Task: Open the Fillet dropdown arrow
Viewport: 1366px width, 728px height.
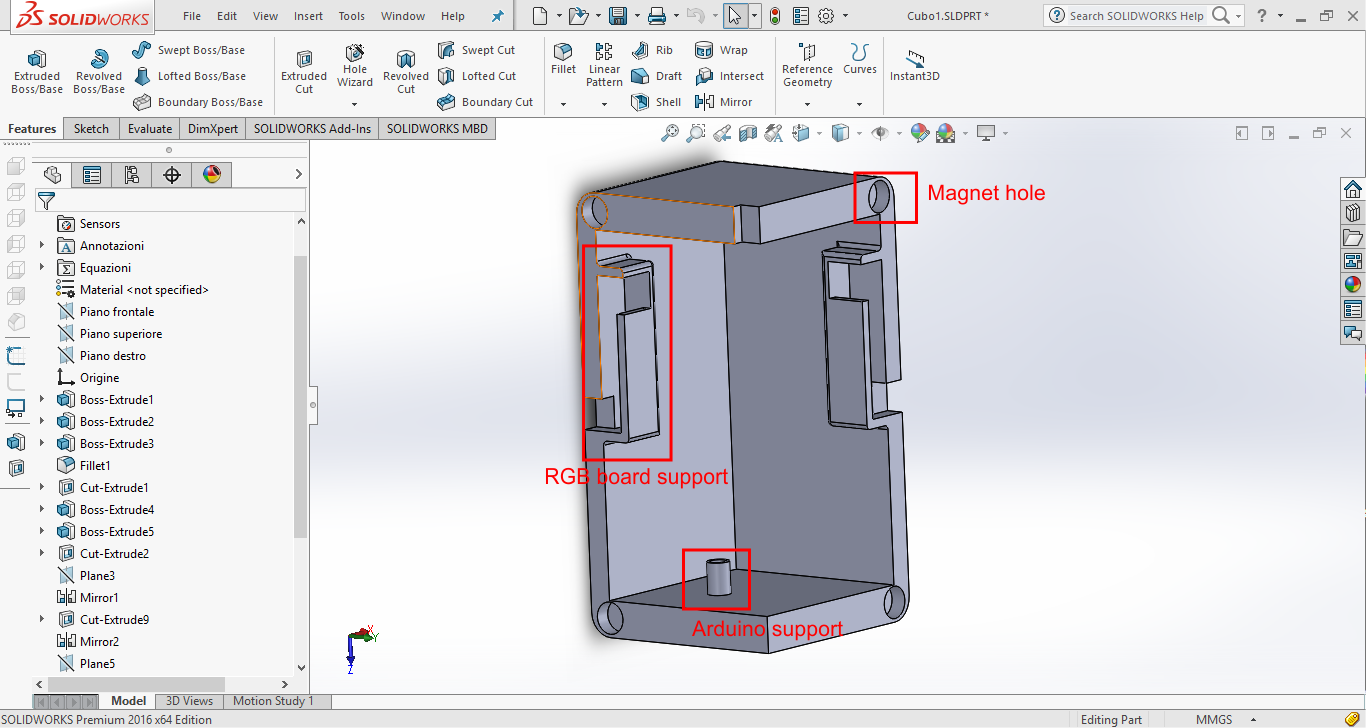Action: pyautogui.click(x=563, y=104)
